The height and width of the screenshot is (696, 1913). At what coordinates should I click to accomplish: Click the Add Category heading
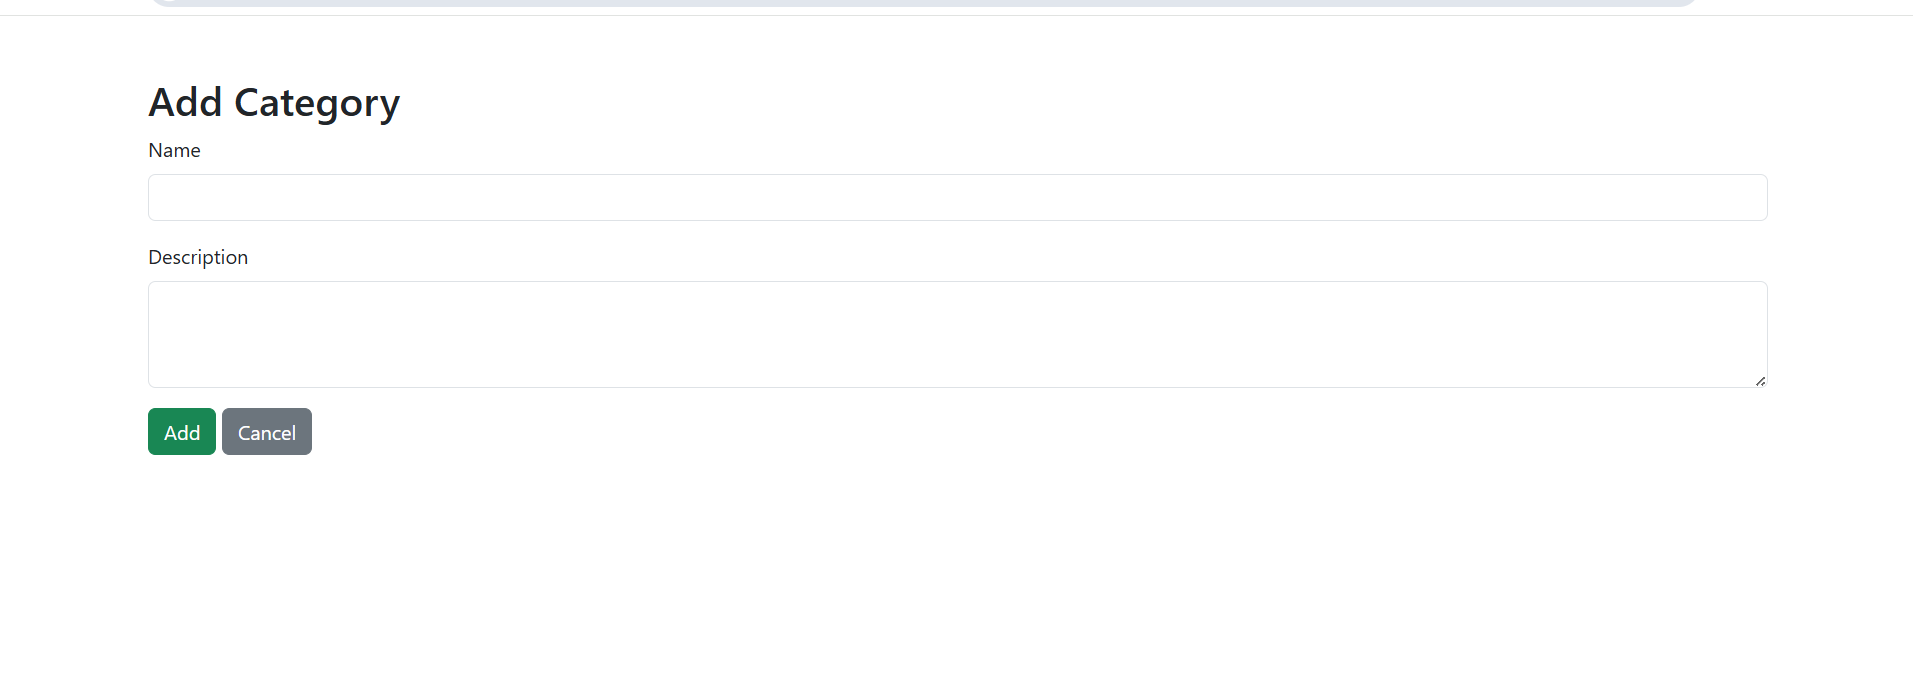pyautogui.click(x=274, y=103)
